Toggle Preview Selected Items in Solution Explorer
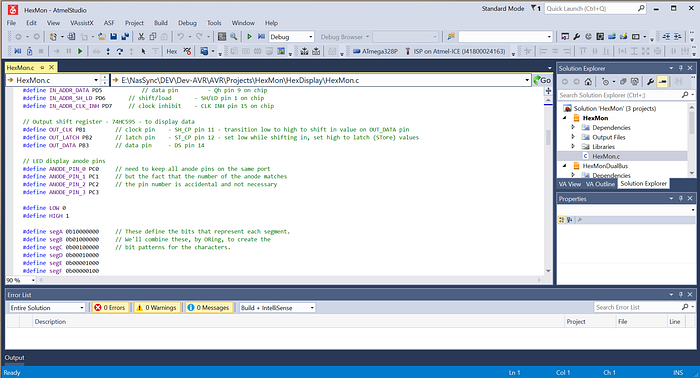This screenshot has width=700, height=378. coord(662,82)
